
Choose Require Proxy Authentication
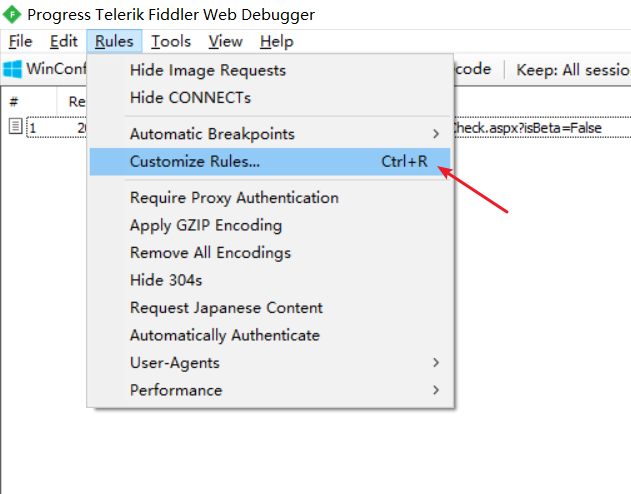pyautogui.click(x=234, y=198)
